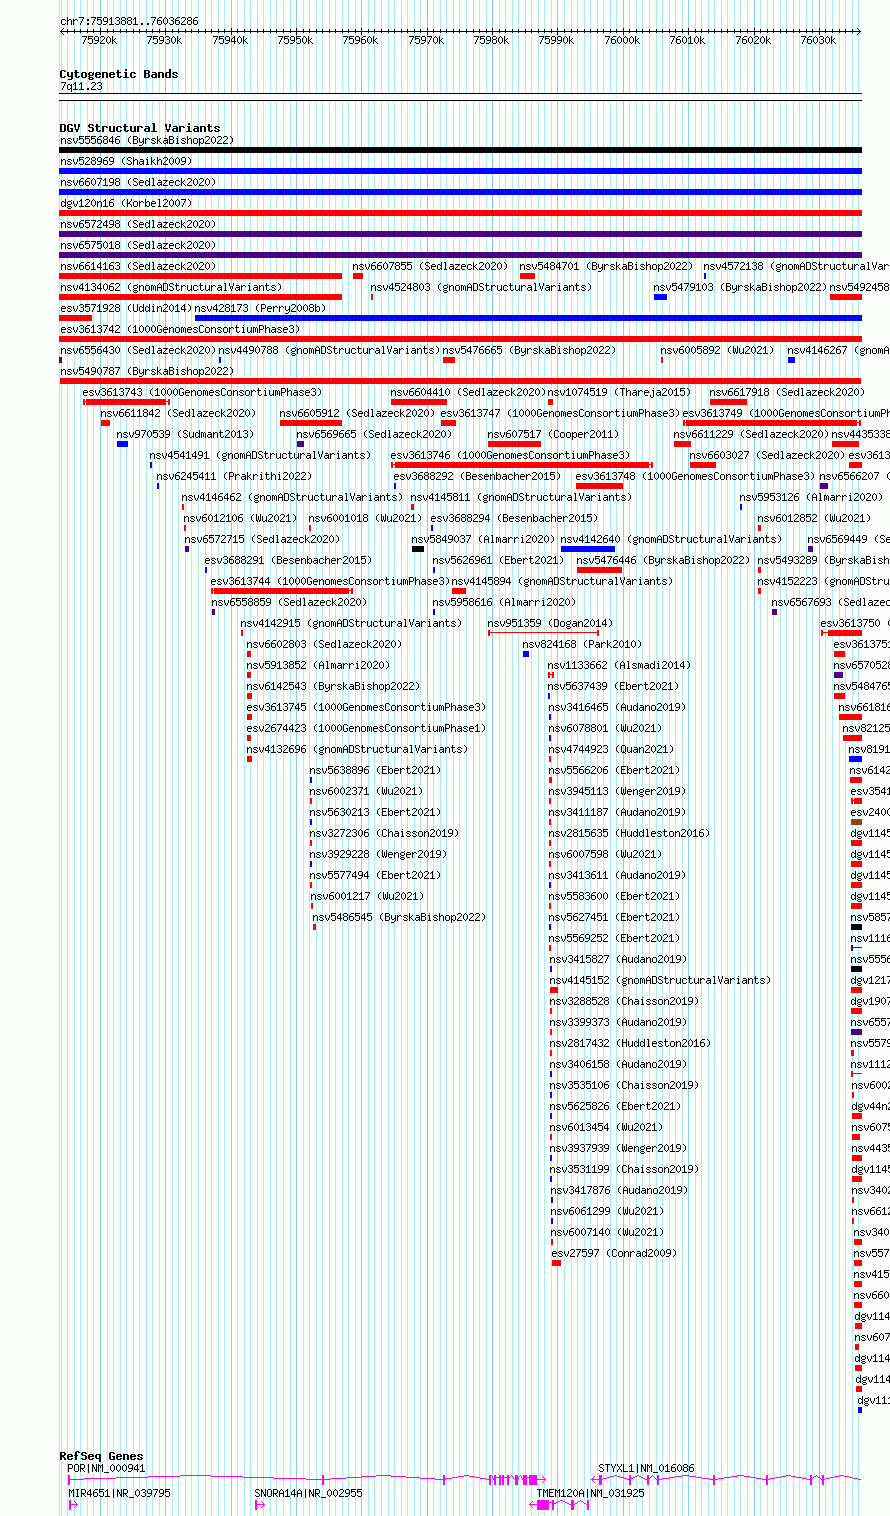This screenshot has height=1516, width=890.
Task: Select nsv5484701 (ByrskaBishop2022) variant
Action: [x=606, y=266]
